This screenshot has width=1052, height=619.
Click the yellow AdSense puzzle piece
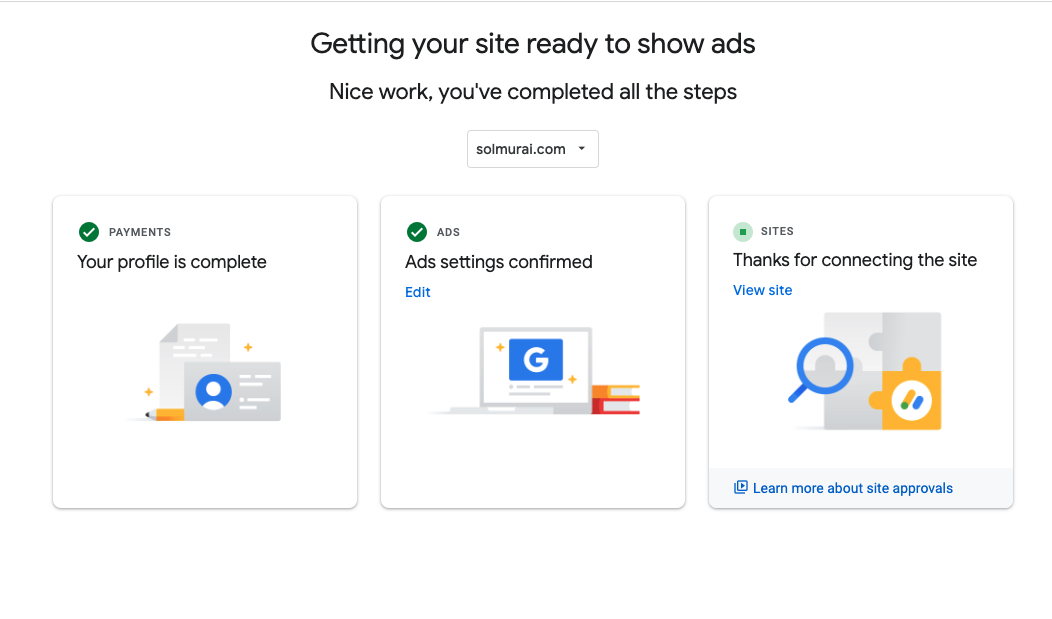[x=910, y=399]
